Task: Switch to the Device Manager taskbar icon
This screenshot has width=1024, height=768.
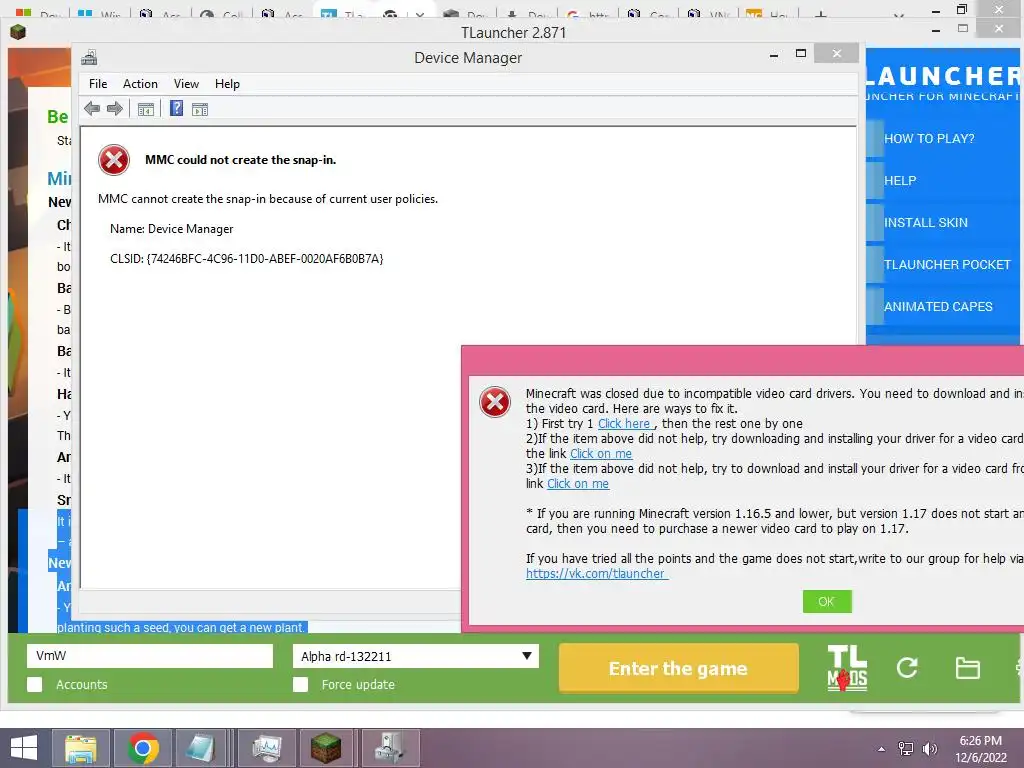Action: click(390, 748)
